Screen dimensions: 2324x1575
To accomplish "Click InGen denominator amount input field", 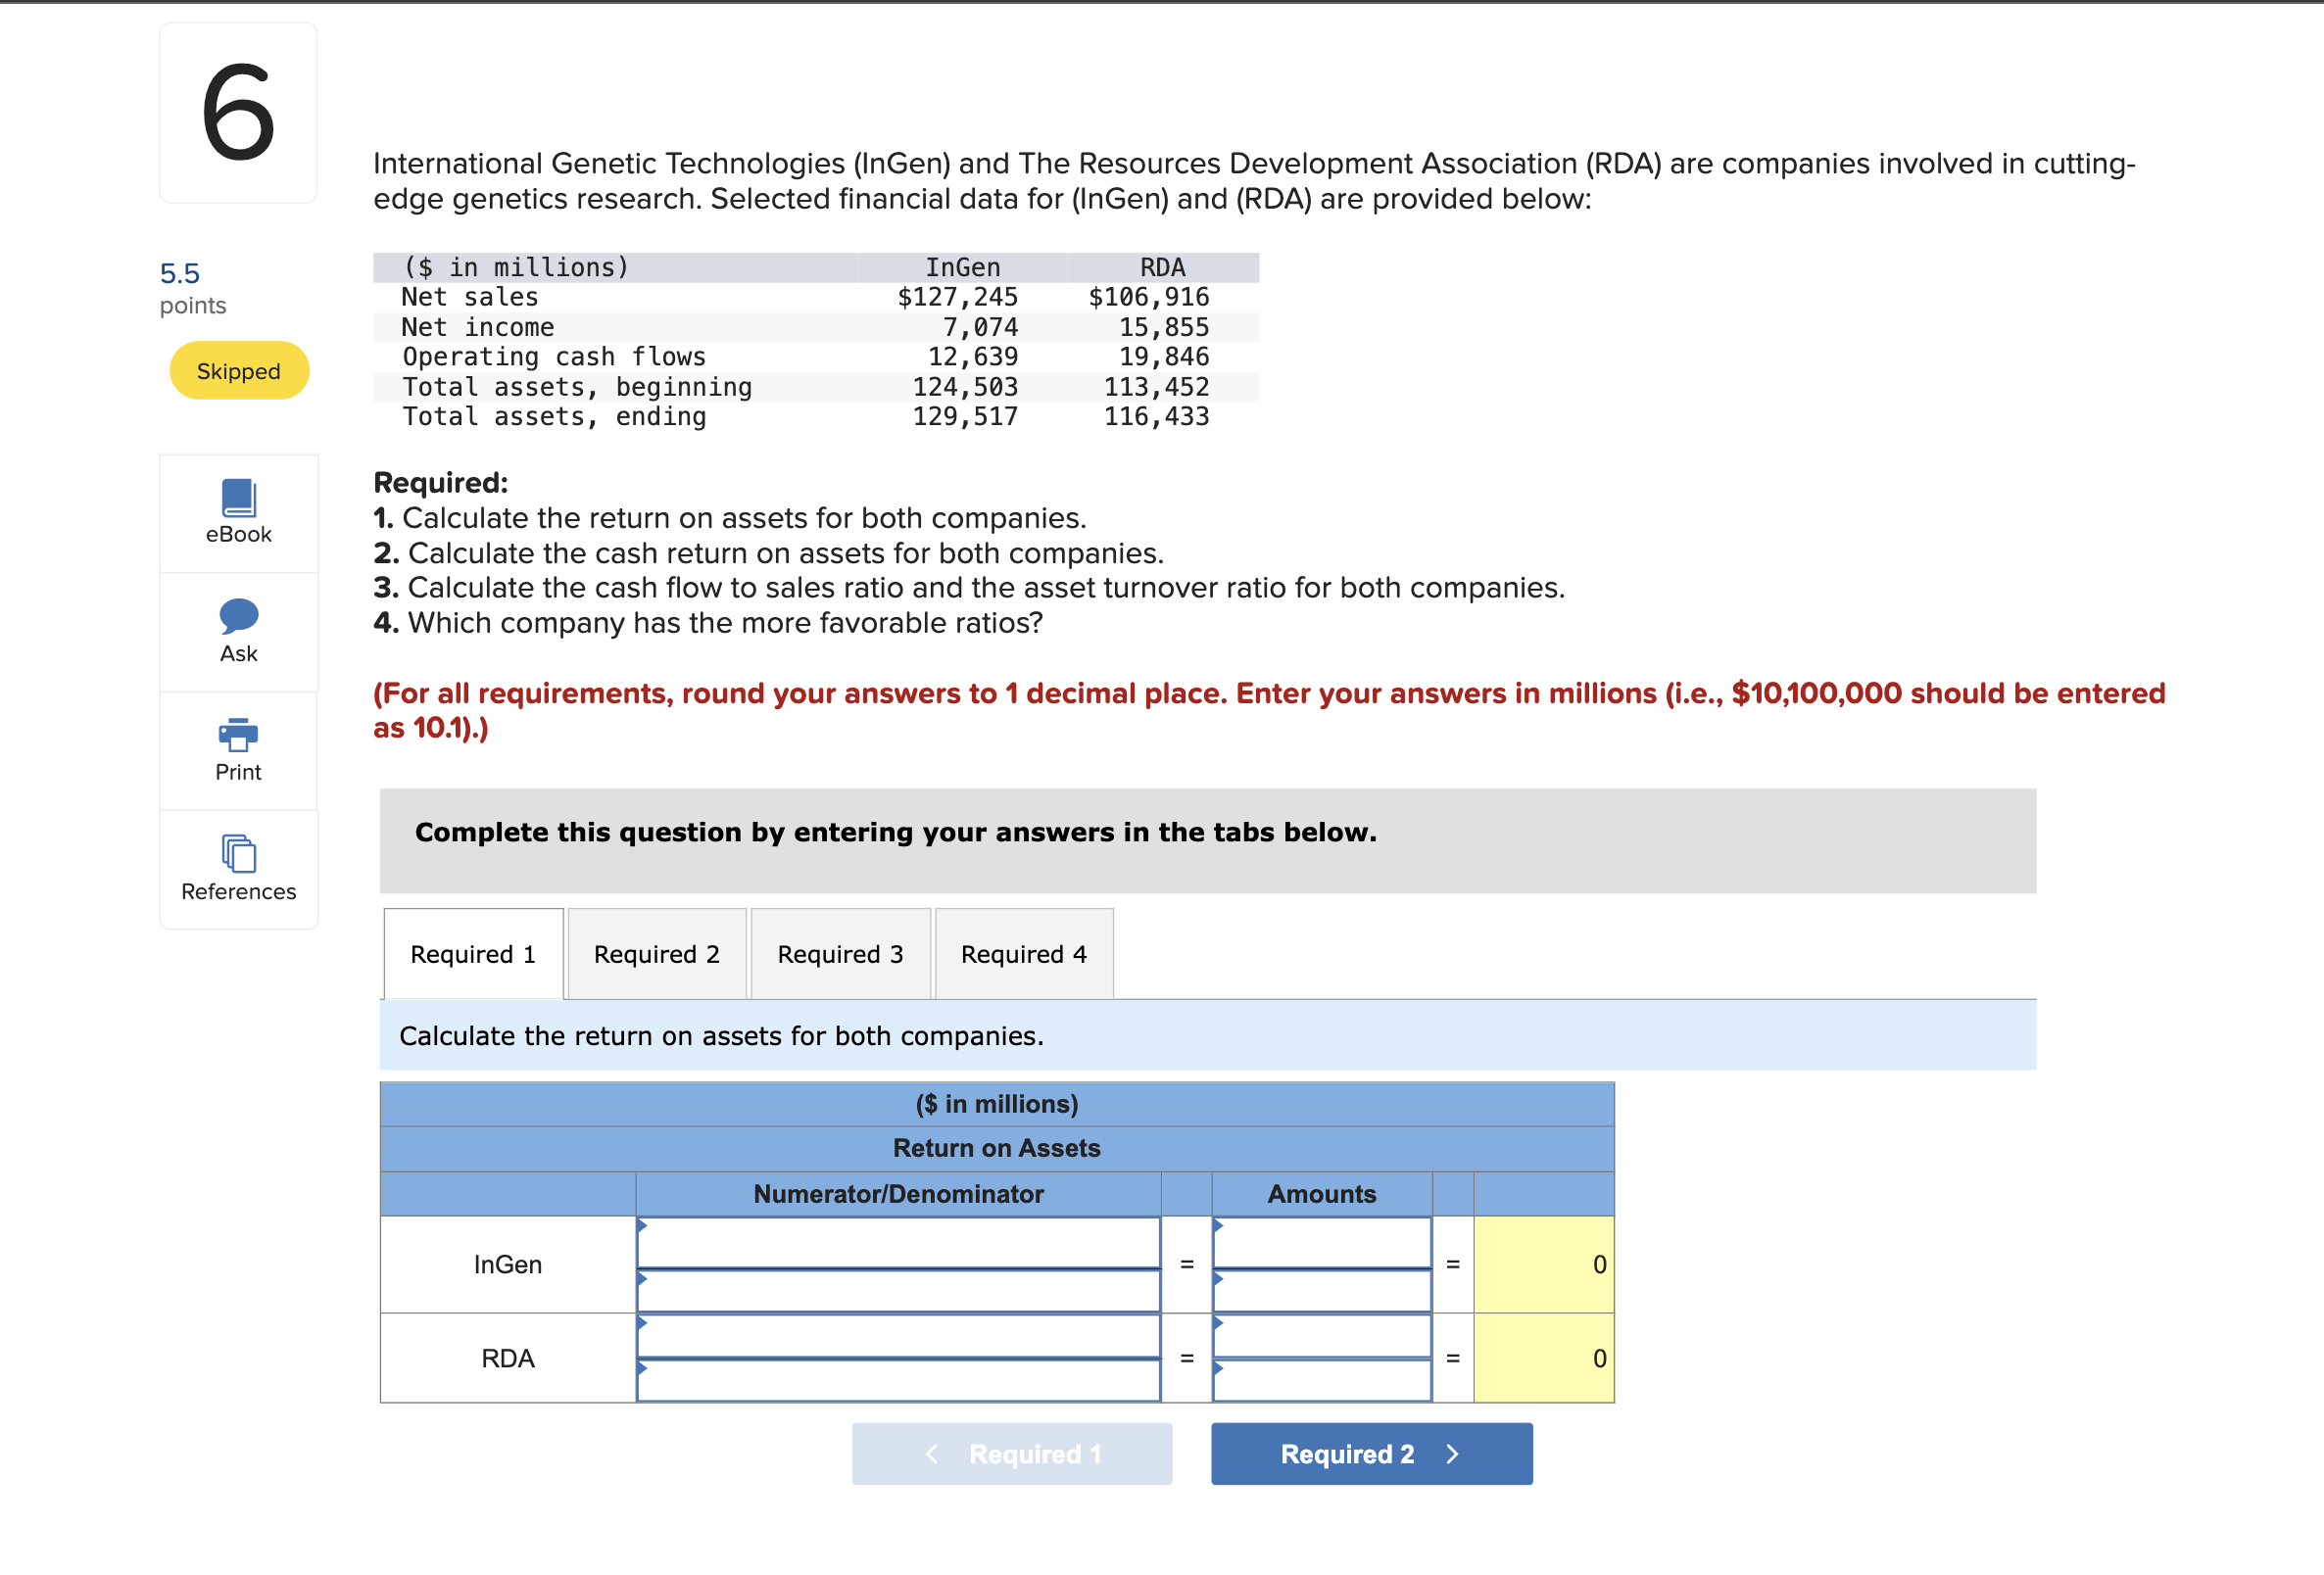I will pos(1321,1291).
